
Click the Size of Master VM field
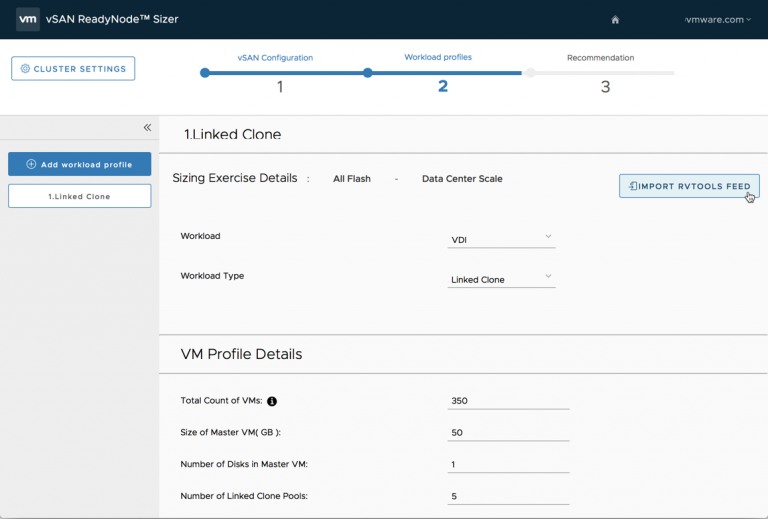[x=508, y=433]
